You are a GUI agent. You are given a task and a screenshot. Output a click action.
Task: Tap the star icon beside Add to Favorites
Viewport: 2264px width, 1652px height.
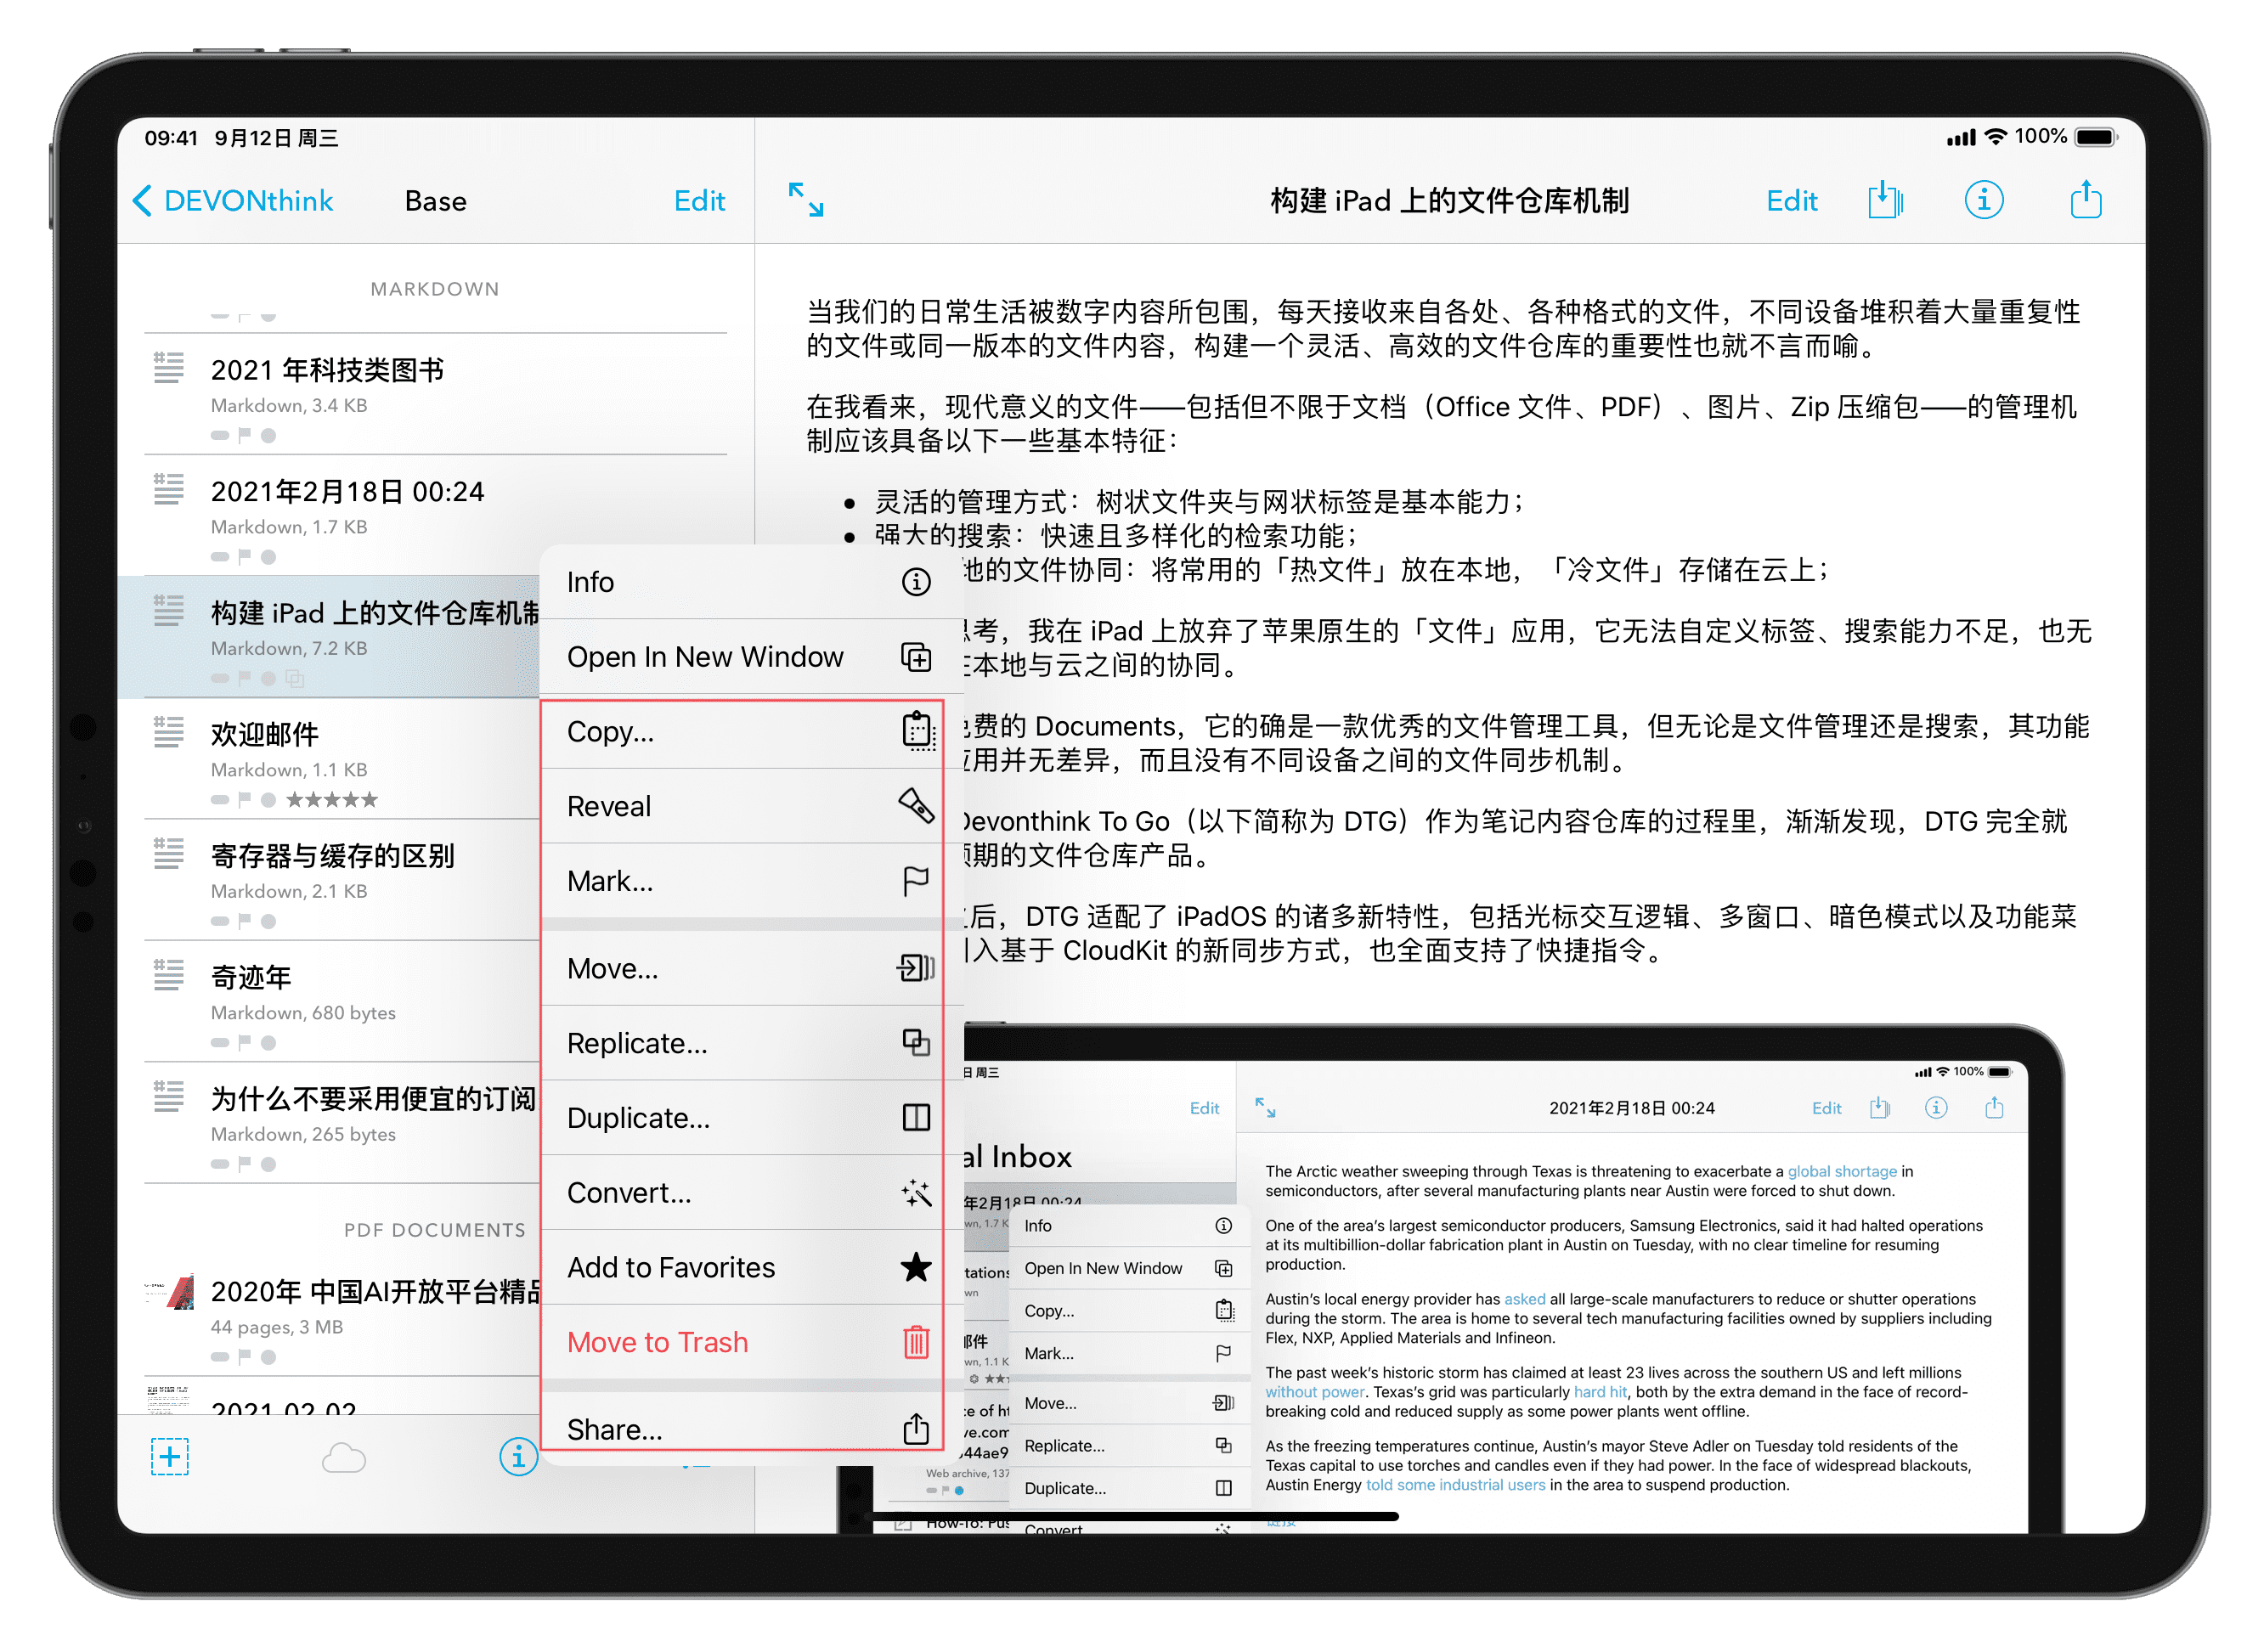tap(915, 1267)
